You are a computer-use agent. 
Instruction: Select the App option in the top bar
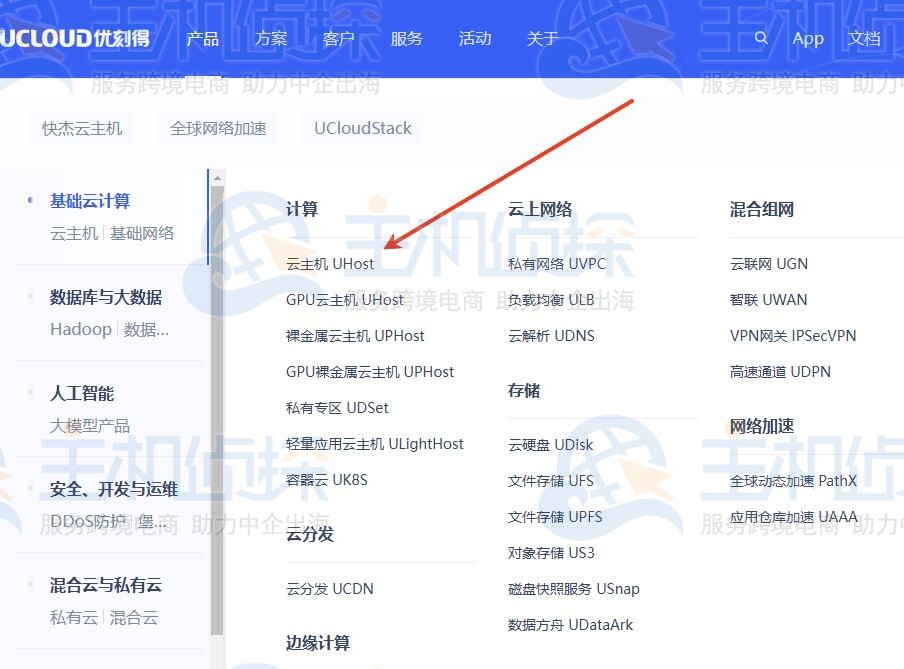click(808, 38)
